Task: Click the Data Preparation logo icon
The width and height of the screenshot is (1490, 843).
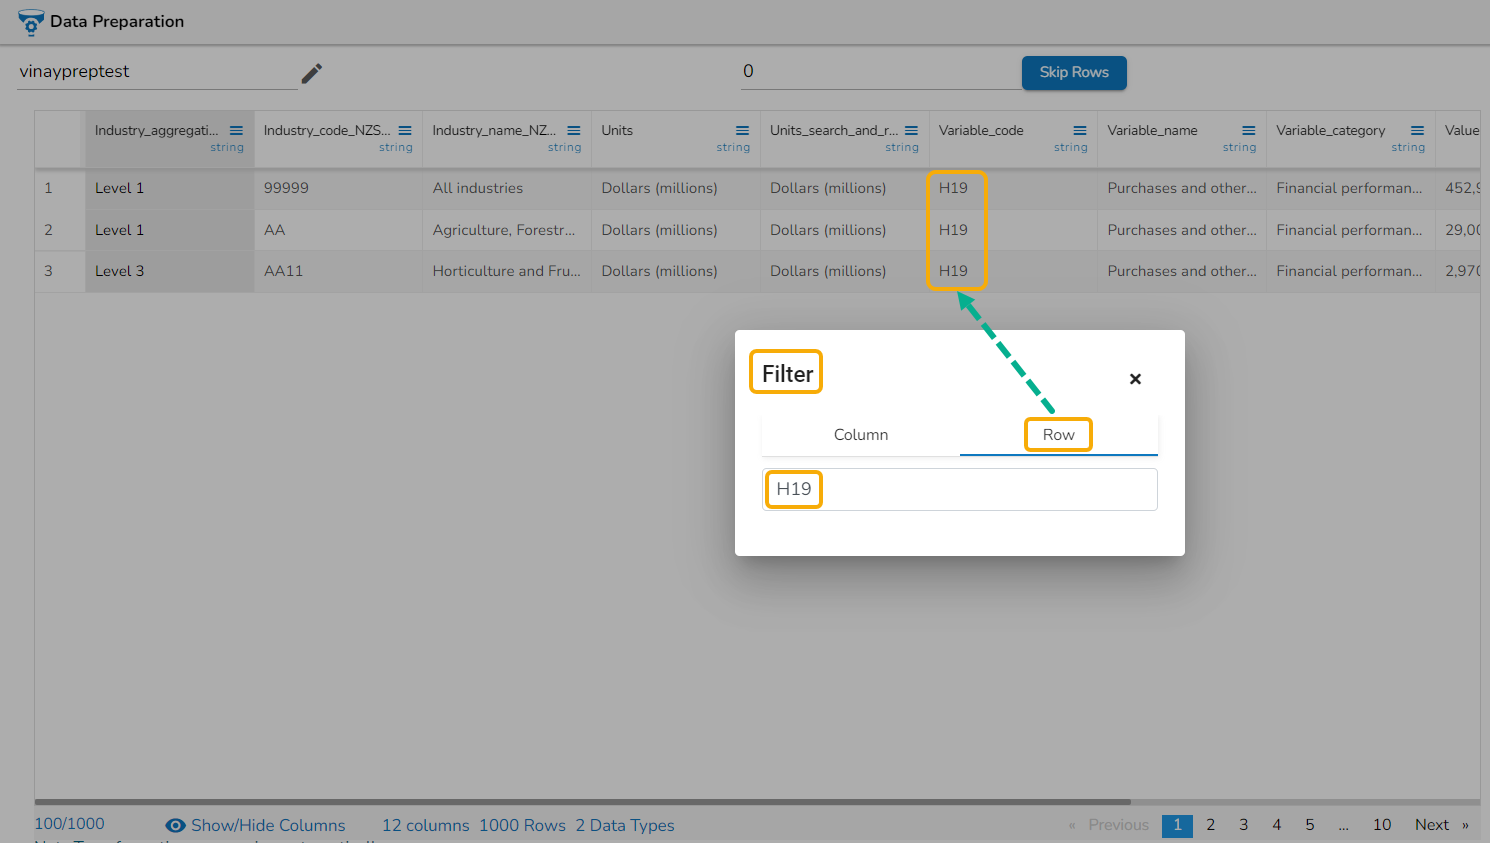Action: 31,22
